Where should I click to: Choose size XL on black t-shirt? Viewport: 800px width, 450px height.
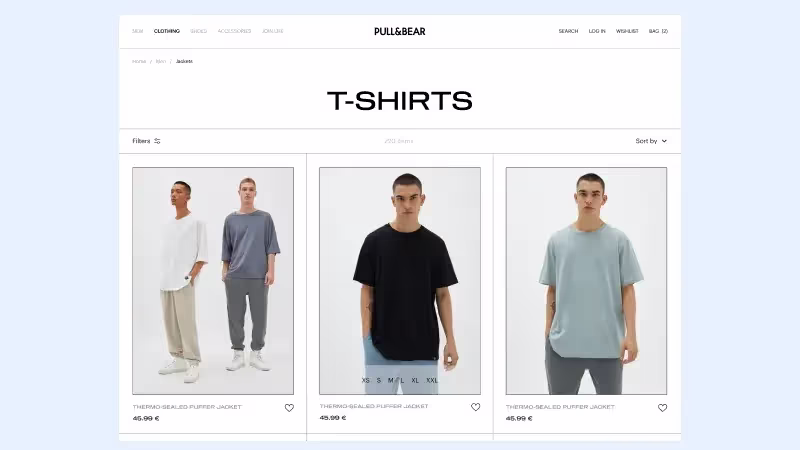click(x=415, y=380)
